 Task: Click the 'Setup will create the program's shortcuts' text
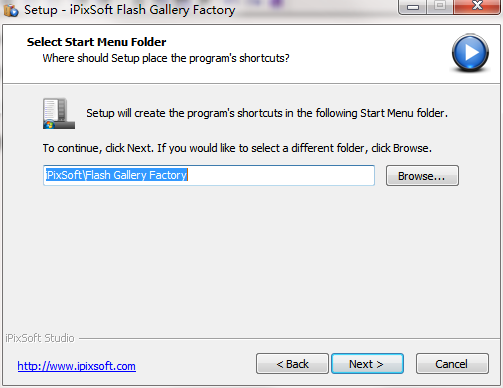pyautogui.click(x=267, y=113)
